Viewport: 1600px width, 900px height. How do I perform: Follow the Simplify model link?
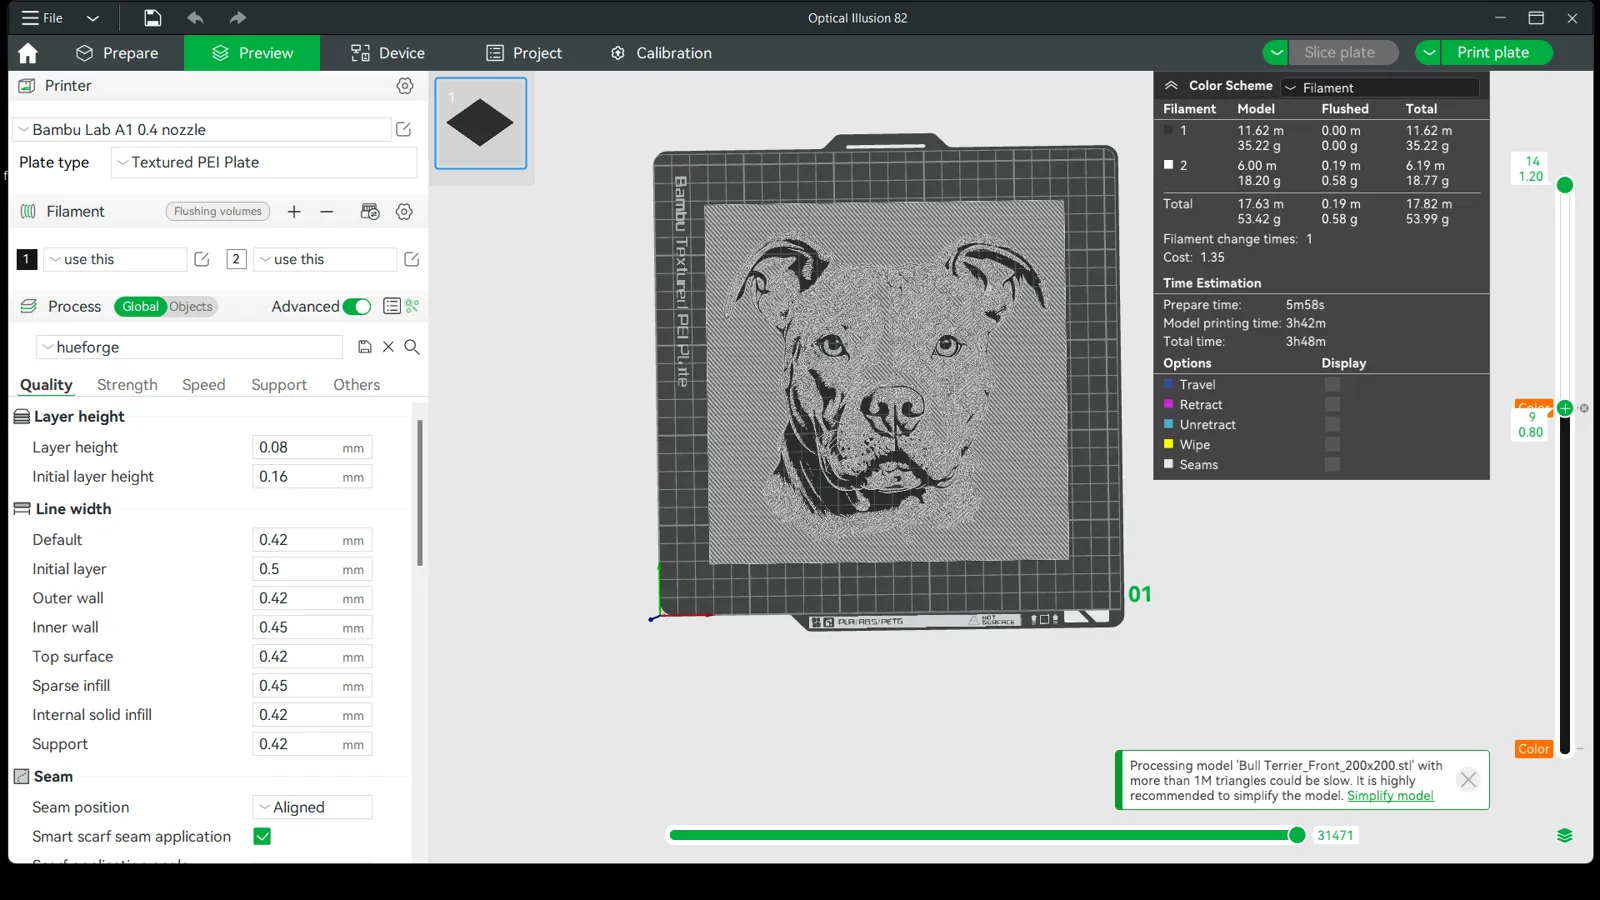tap(1390, 796)
